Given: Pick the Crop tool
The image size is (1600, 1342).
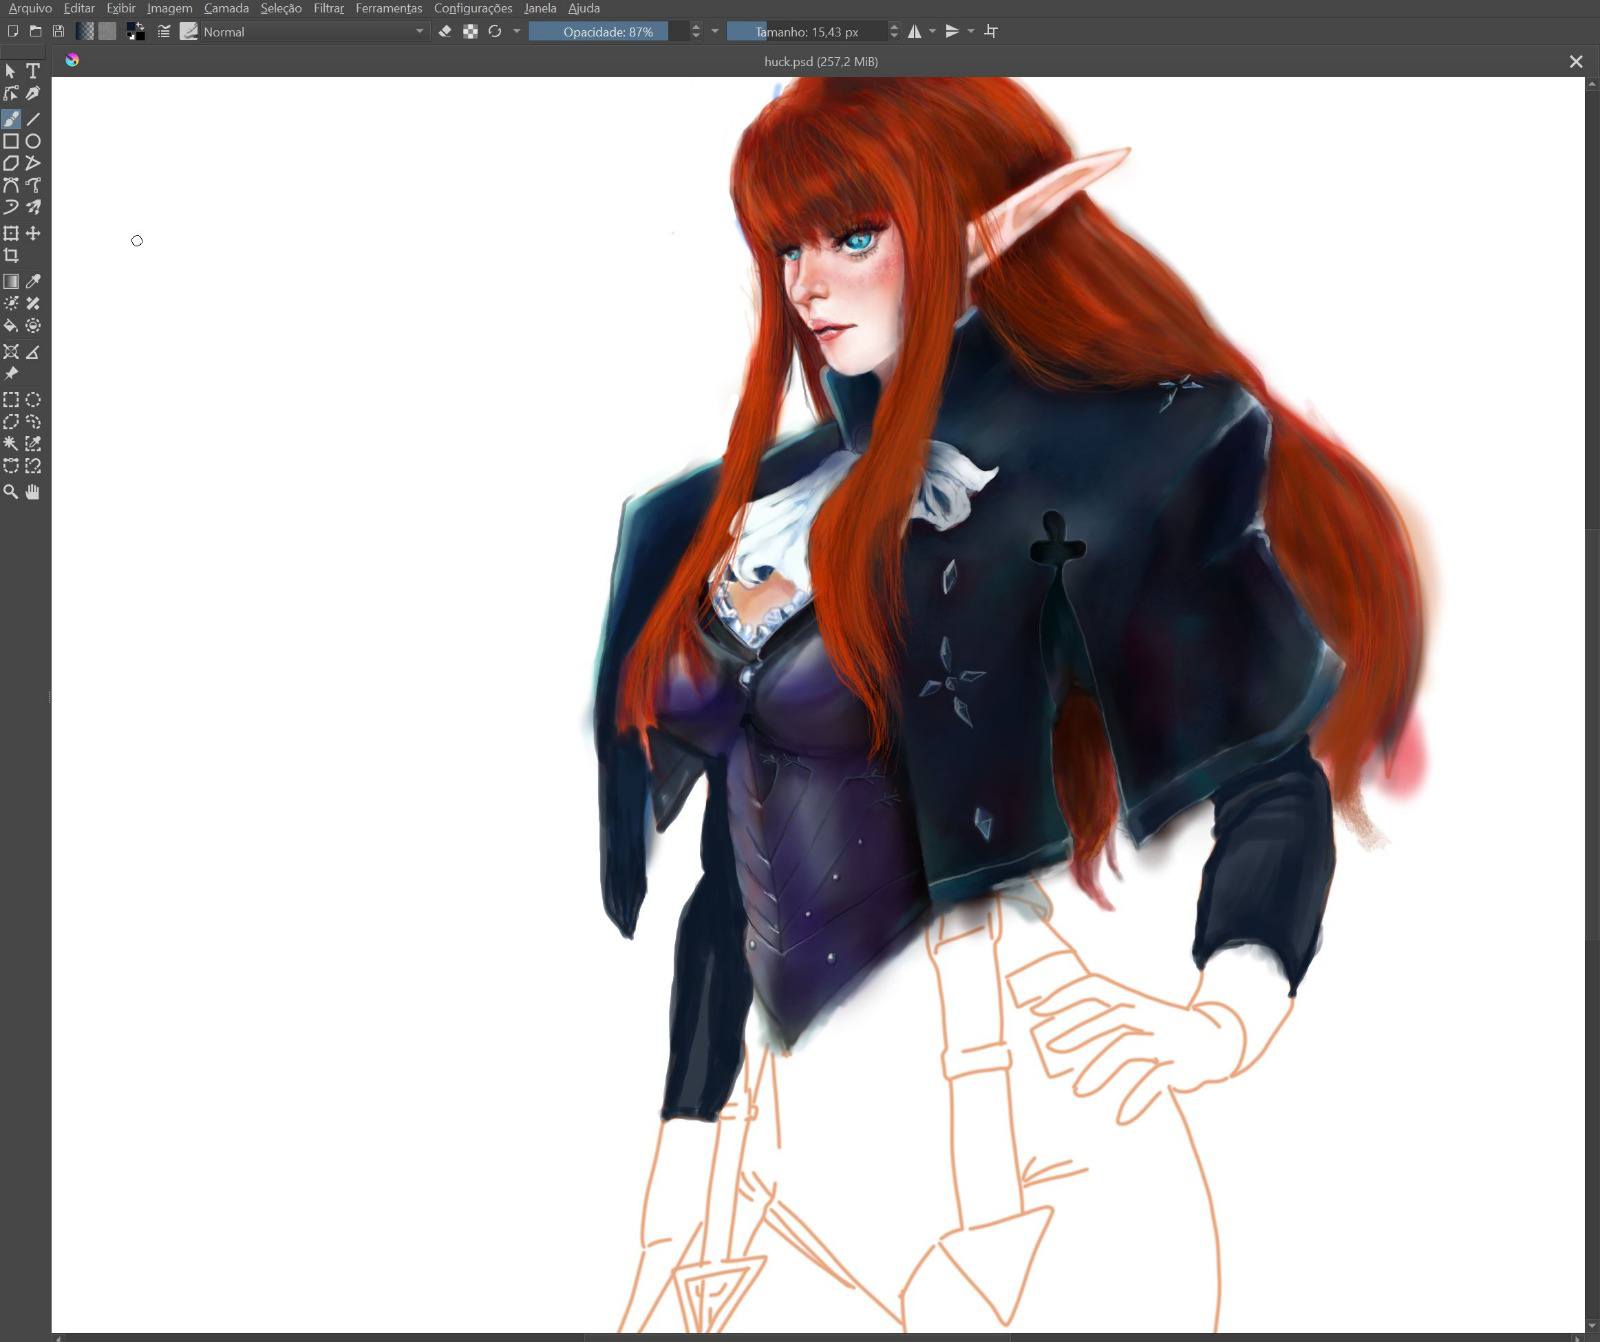Looking at the screenshot, I should [11, 256].
